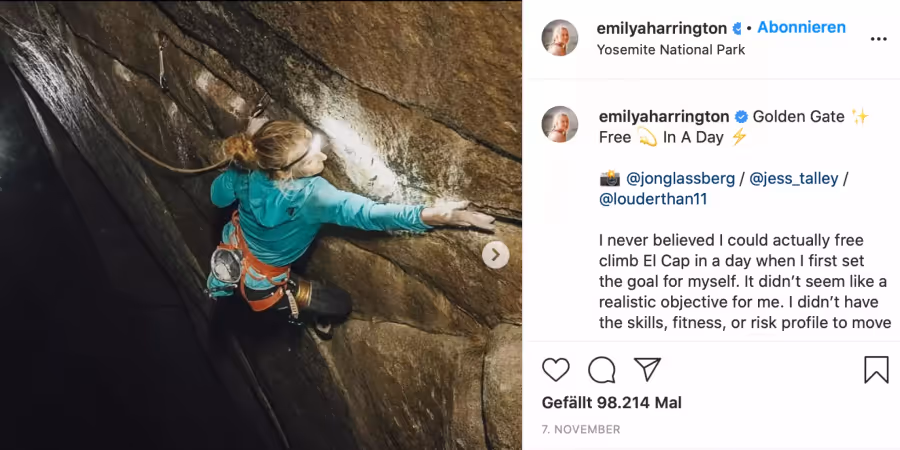Click the caption profile picture avatar
900x450 pixels.
[x=560, y=124]
